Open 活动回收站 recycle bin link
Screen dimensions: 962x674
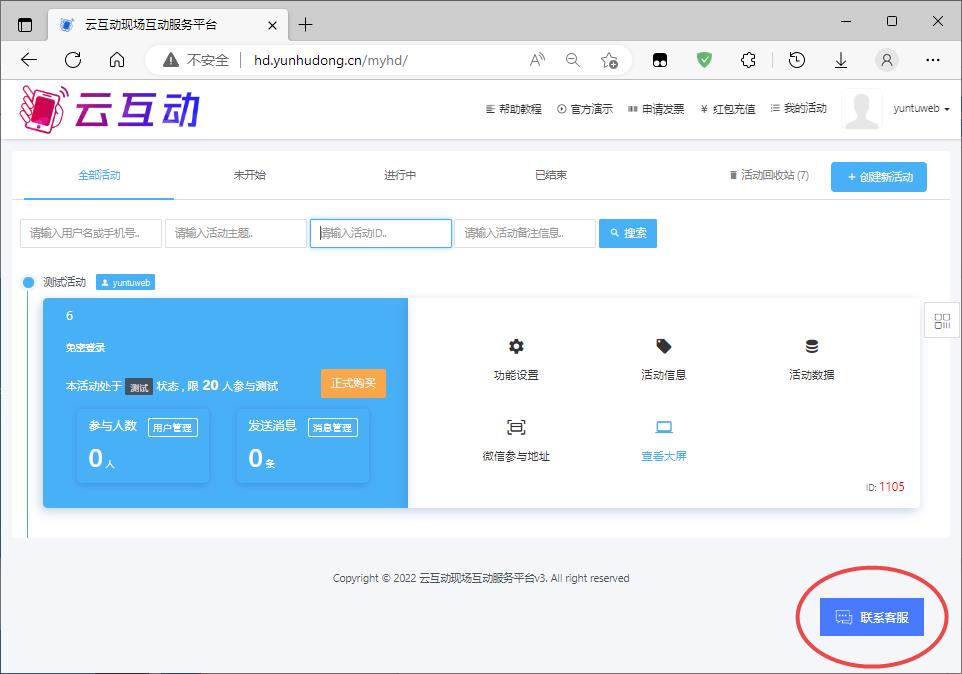[x=769, y=175]
